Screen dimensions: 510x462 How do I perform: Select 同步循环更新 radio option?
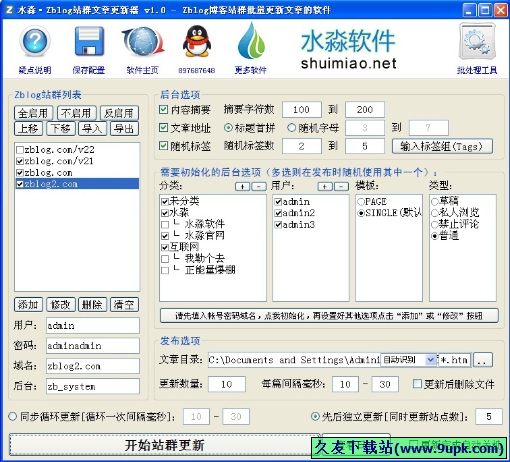pyautogui.click(x=12, y=416)
